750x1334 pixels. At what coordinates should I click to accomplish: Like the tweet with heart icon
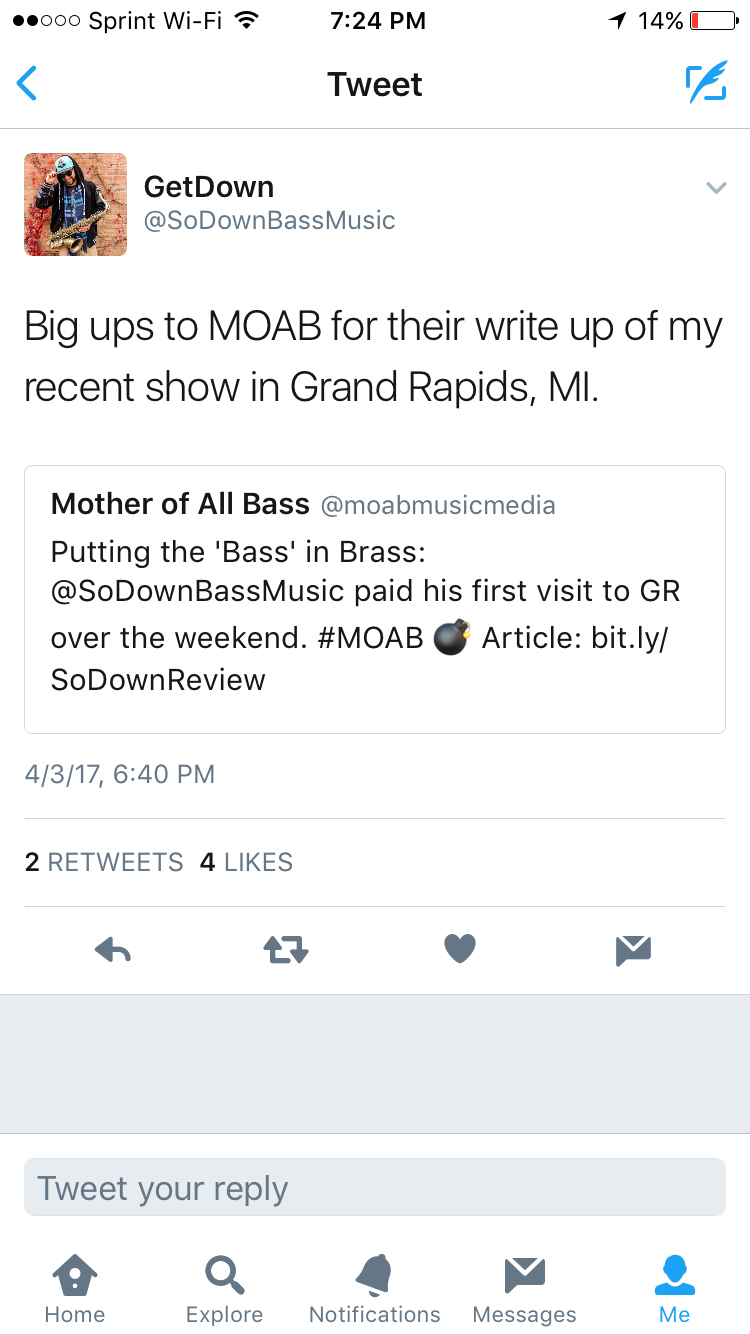[460, 948]
